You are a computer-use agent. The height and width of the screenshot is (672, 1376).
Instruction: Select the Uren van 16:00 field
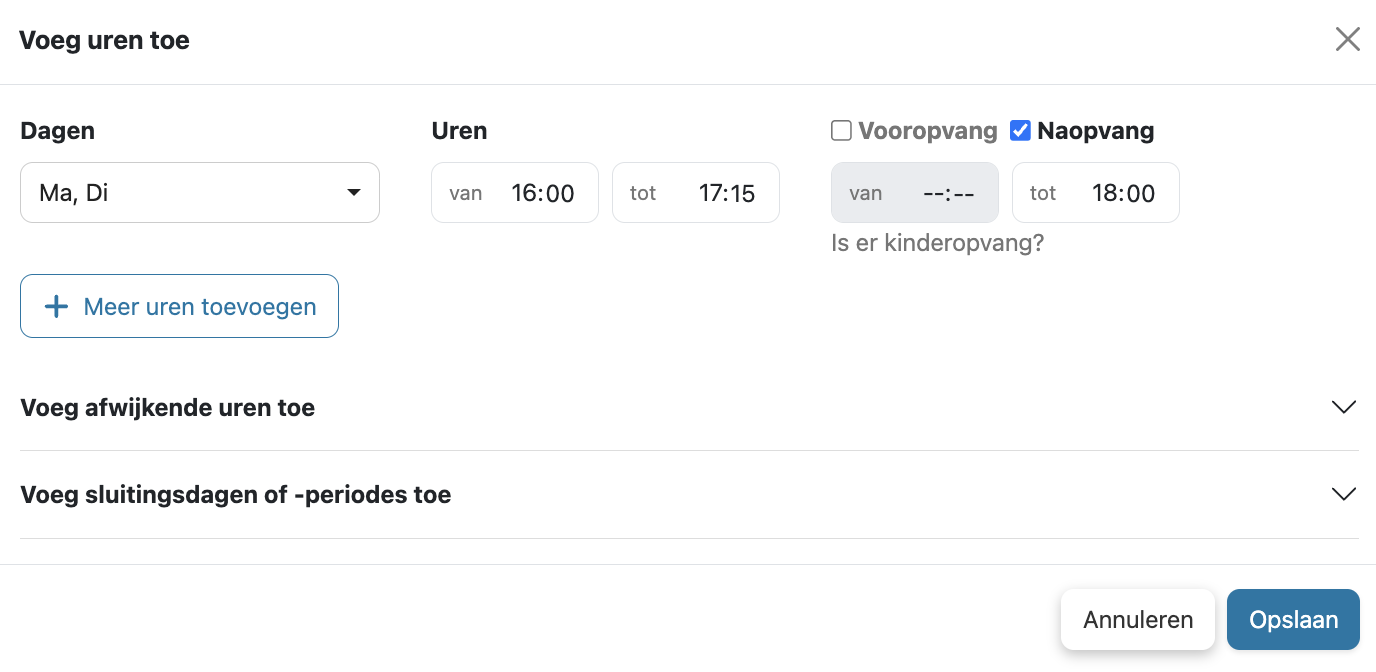[x=515, y=192]
